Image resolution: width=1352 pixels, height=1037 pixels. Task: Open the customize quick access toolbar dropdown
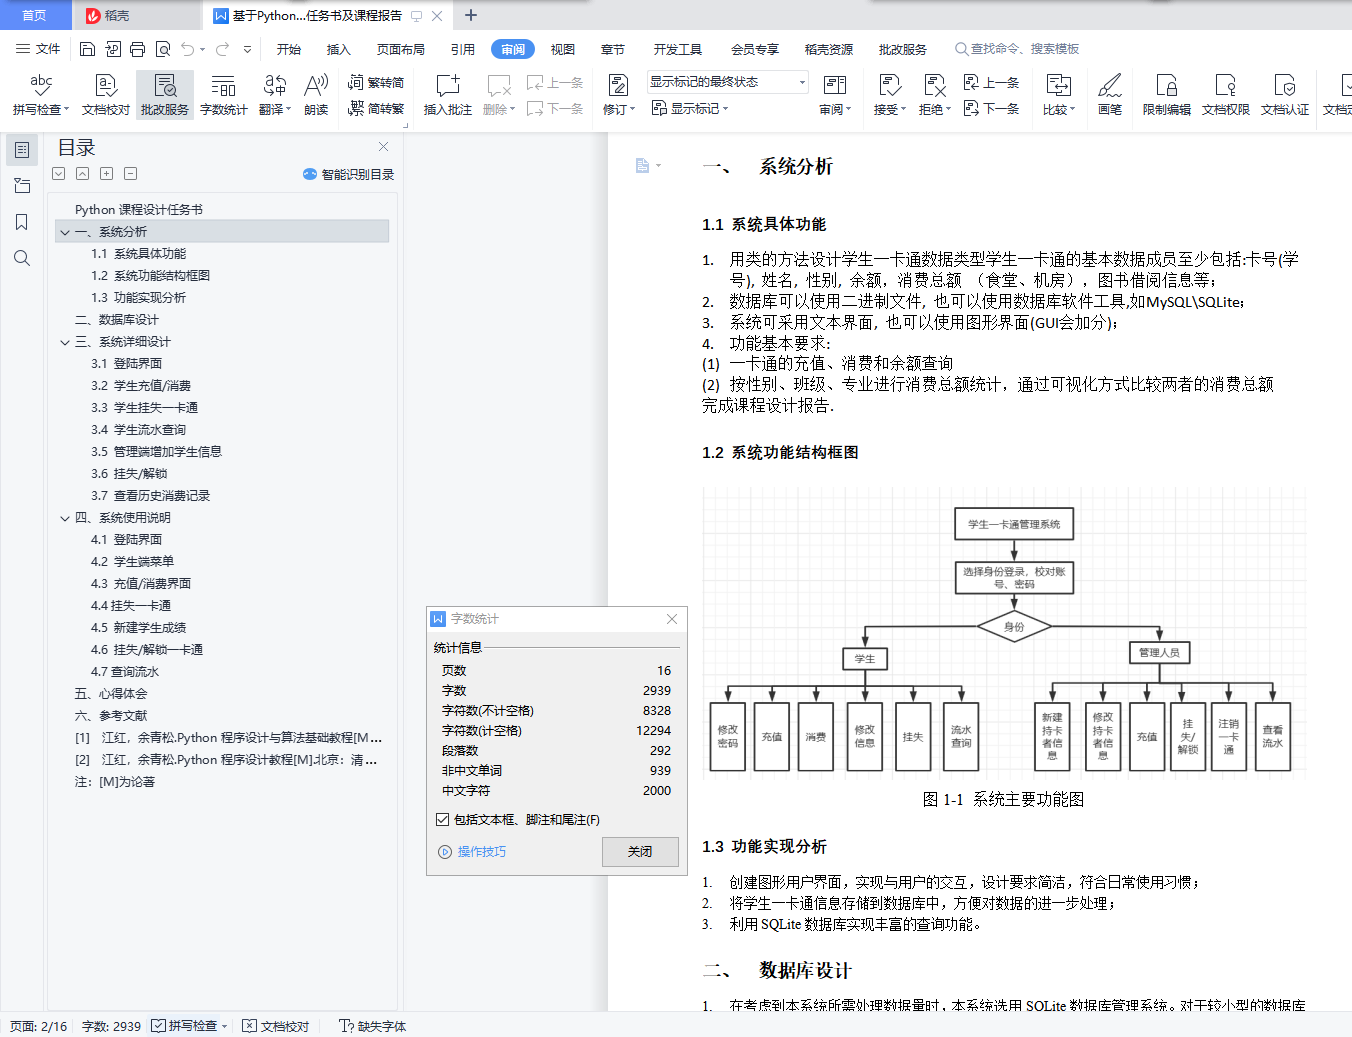click(x=247, y=49)
